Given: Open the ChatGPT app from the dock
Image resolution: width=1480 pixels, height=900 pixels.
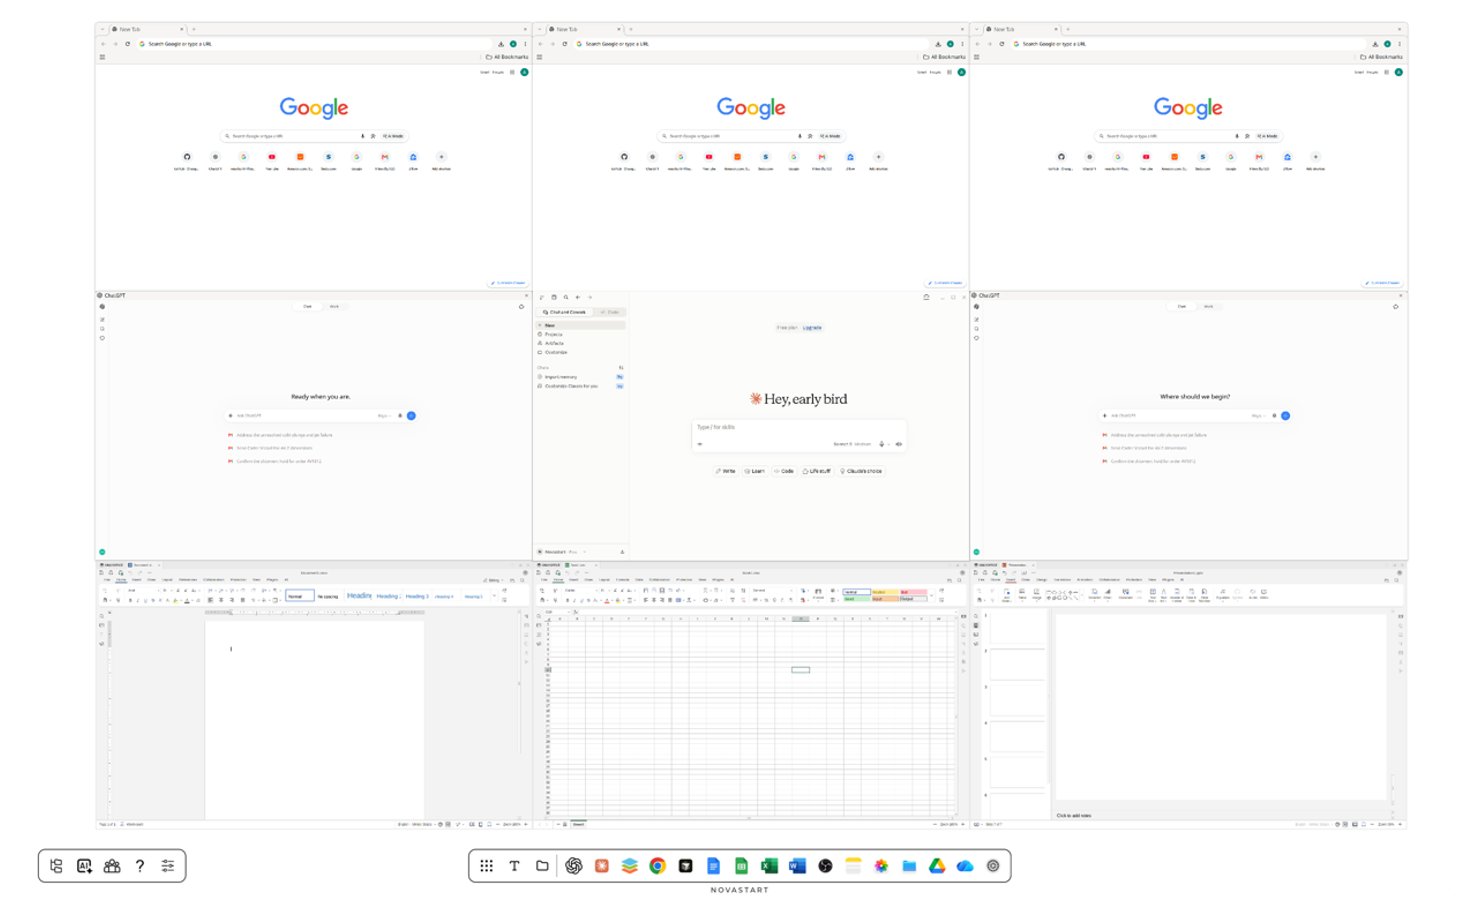Looking at the screenshot, I should (574, 866).
